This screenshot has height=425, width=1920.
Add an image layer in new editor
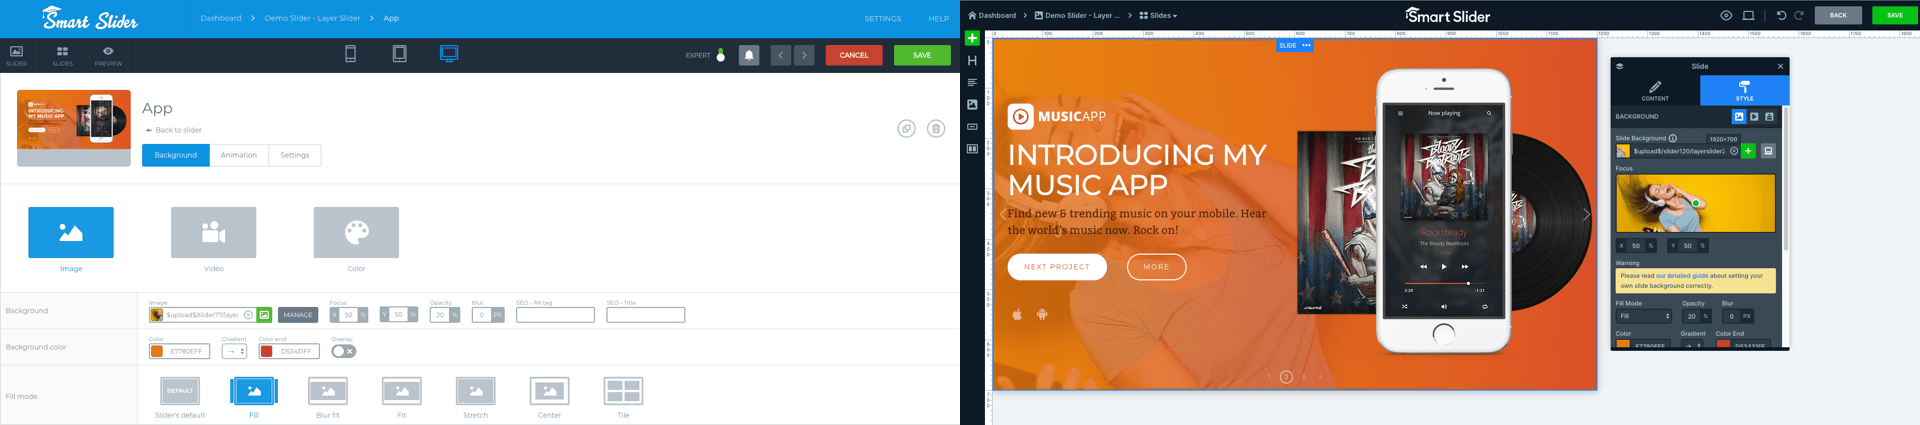tap(972, 104)
